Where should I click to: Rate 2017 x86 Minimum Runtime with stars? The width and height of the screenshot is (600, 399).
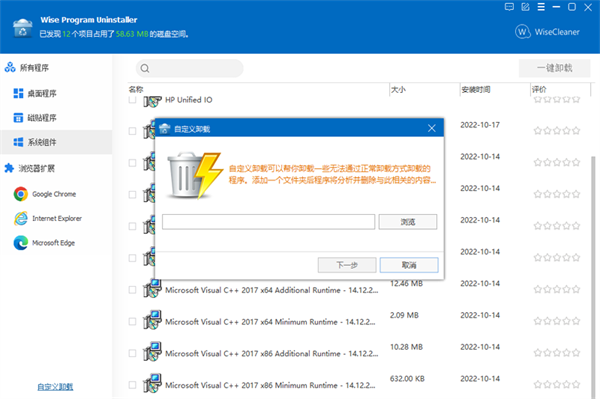click(557, 385)
